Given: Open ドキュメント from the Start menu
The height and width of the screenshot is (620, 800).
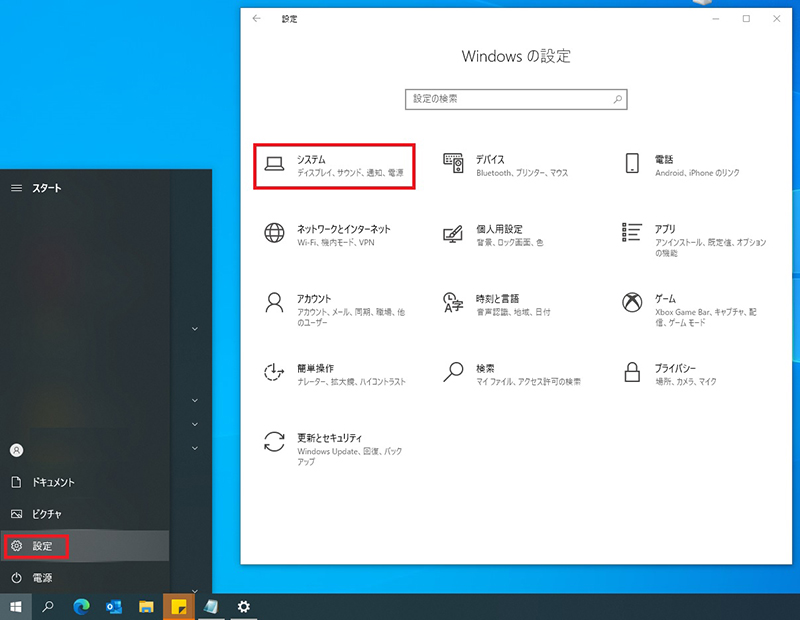Looking at the screenshot, I should [x=85, y=482].
